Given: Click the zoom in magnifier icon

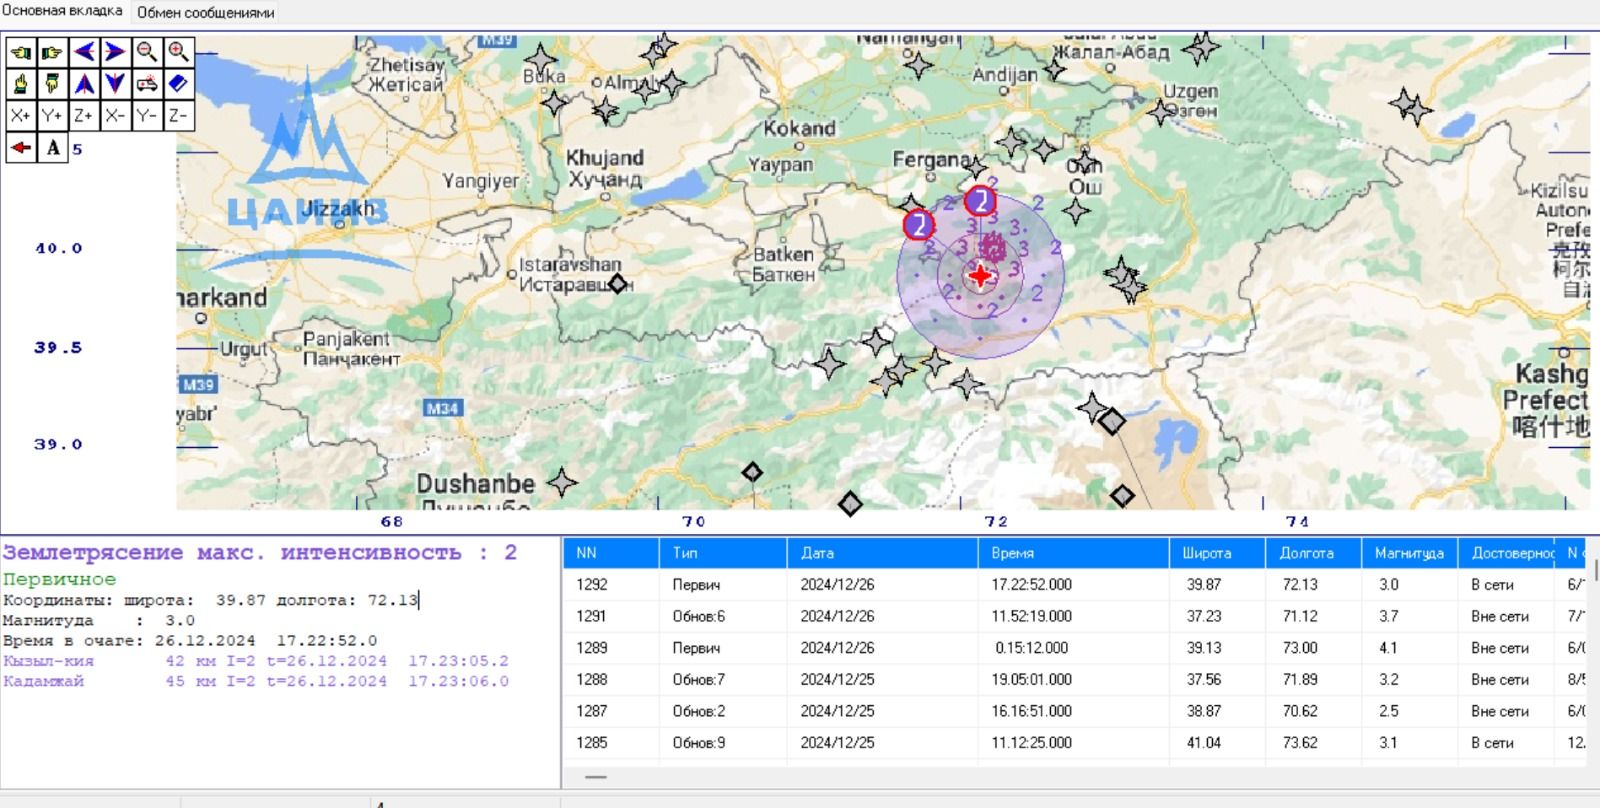Looking at the screenshot, I should pyautogui.click(x=178, y=52).
